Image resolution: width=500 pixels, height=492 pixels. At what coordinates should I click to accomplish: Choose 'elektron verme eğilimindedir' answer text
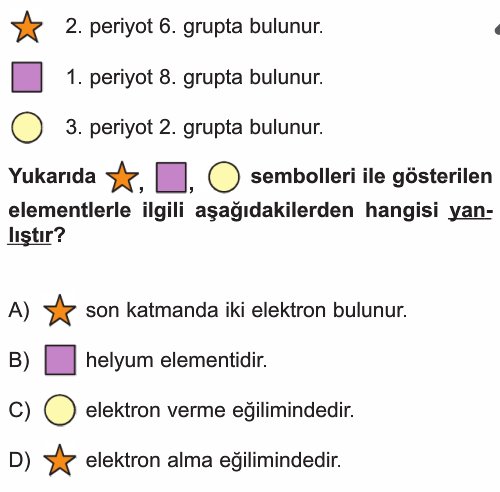220,410
